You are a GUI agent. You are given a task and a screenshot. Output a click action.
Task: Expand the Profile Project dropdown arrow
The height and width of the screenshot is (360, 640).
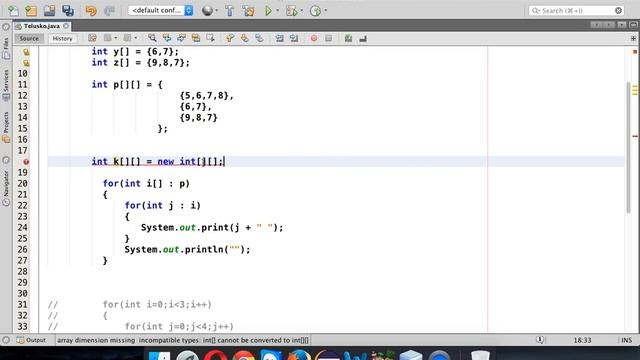tap(325, 11)
